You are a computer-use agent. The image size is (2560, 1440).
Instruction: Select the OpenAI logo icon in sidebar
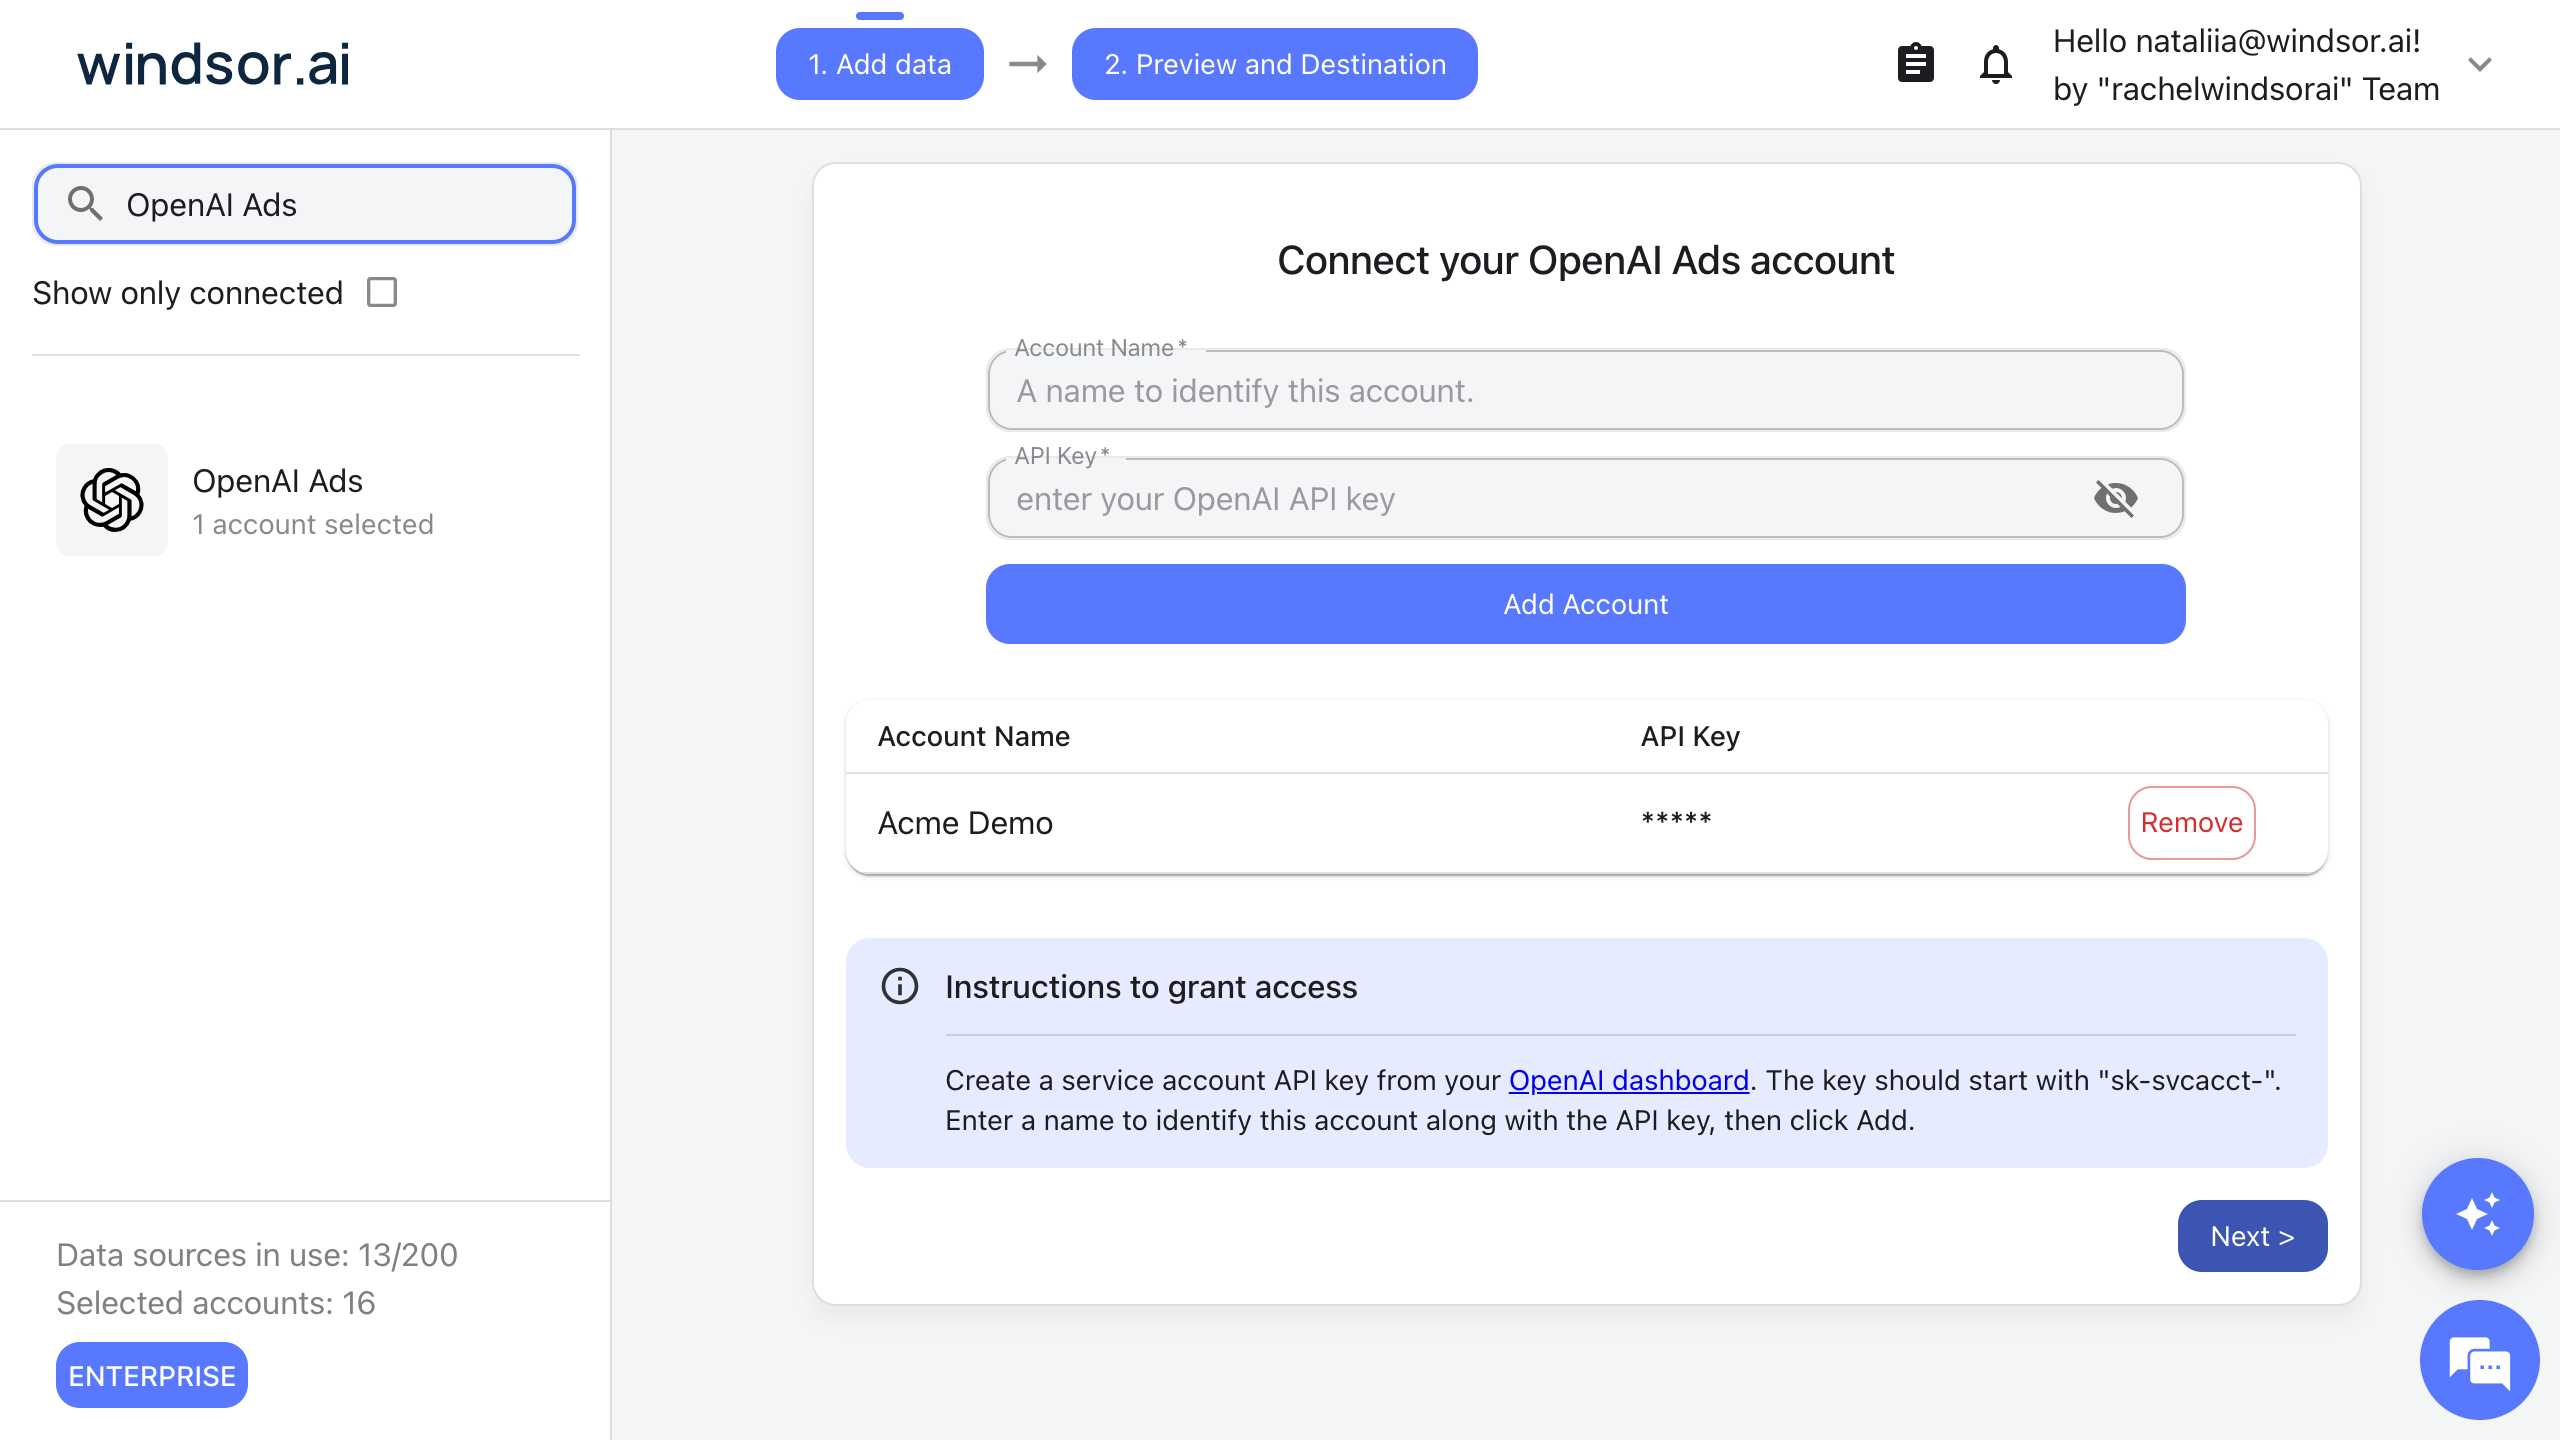pyautogui.click(x=112, y=500)
